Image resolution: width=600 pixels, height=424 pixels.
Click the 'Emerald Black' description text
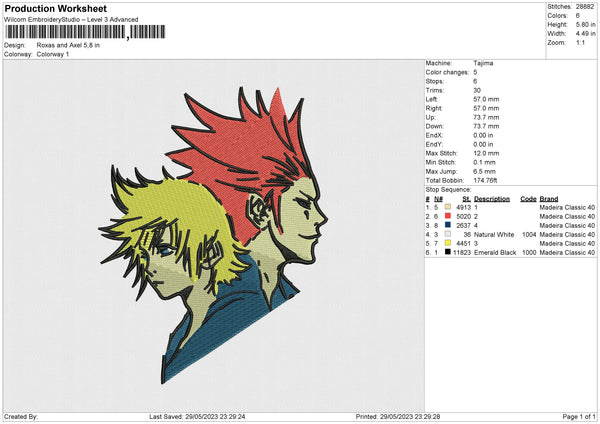(495, 253)
